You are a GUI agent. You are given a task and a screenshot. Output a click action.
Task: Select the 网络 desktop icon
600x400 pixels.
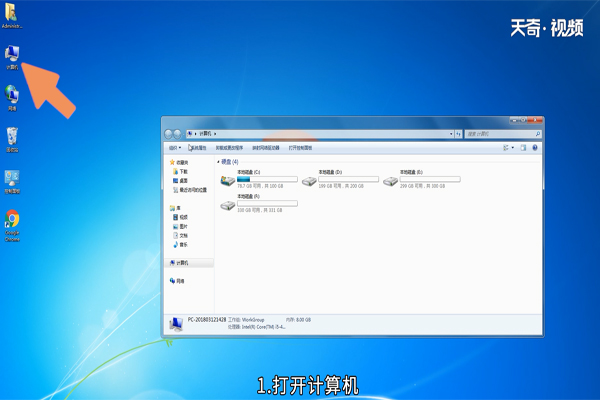coord(12,98)
